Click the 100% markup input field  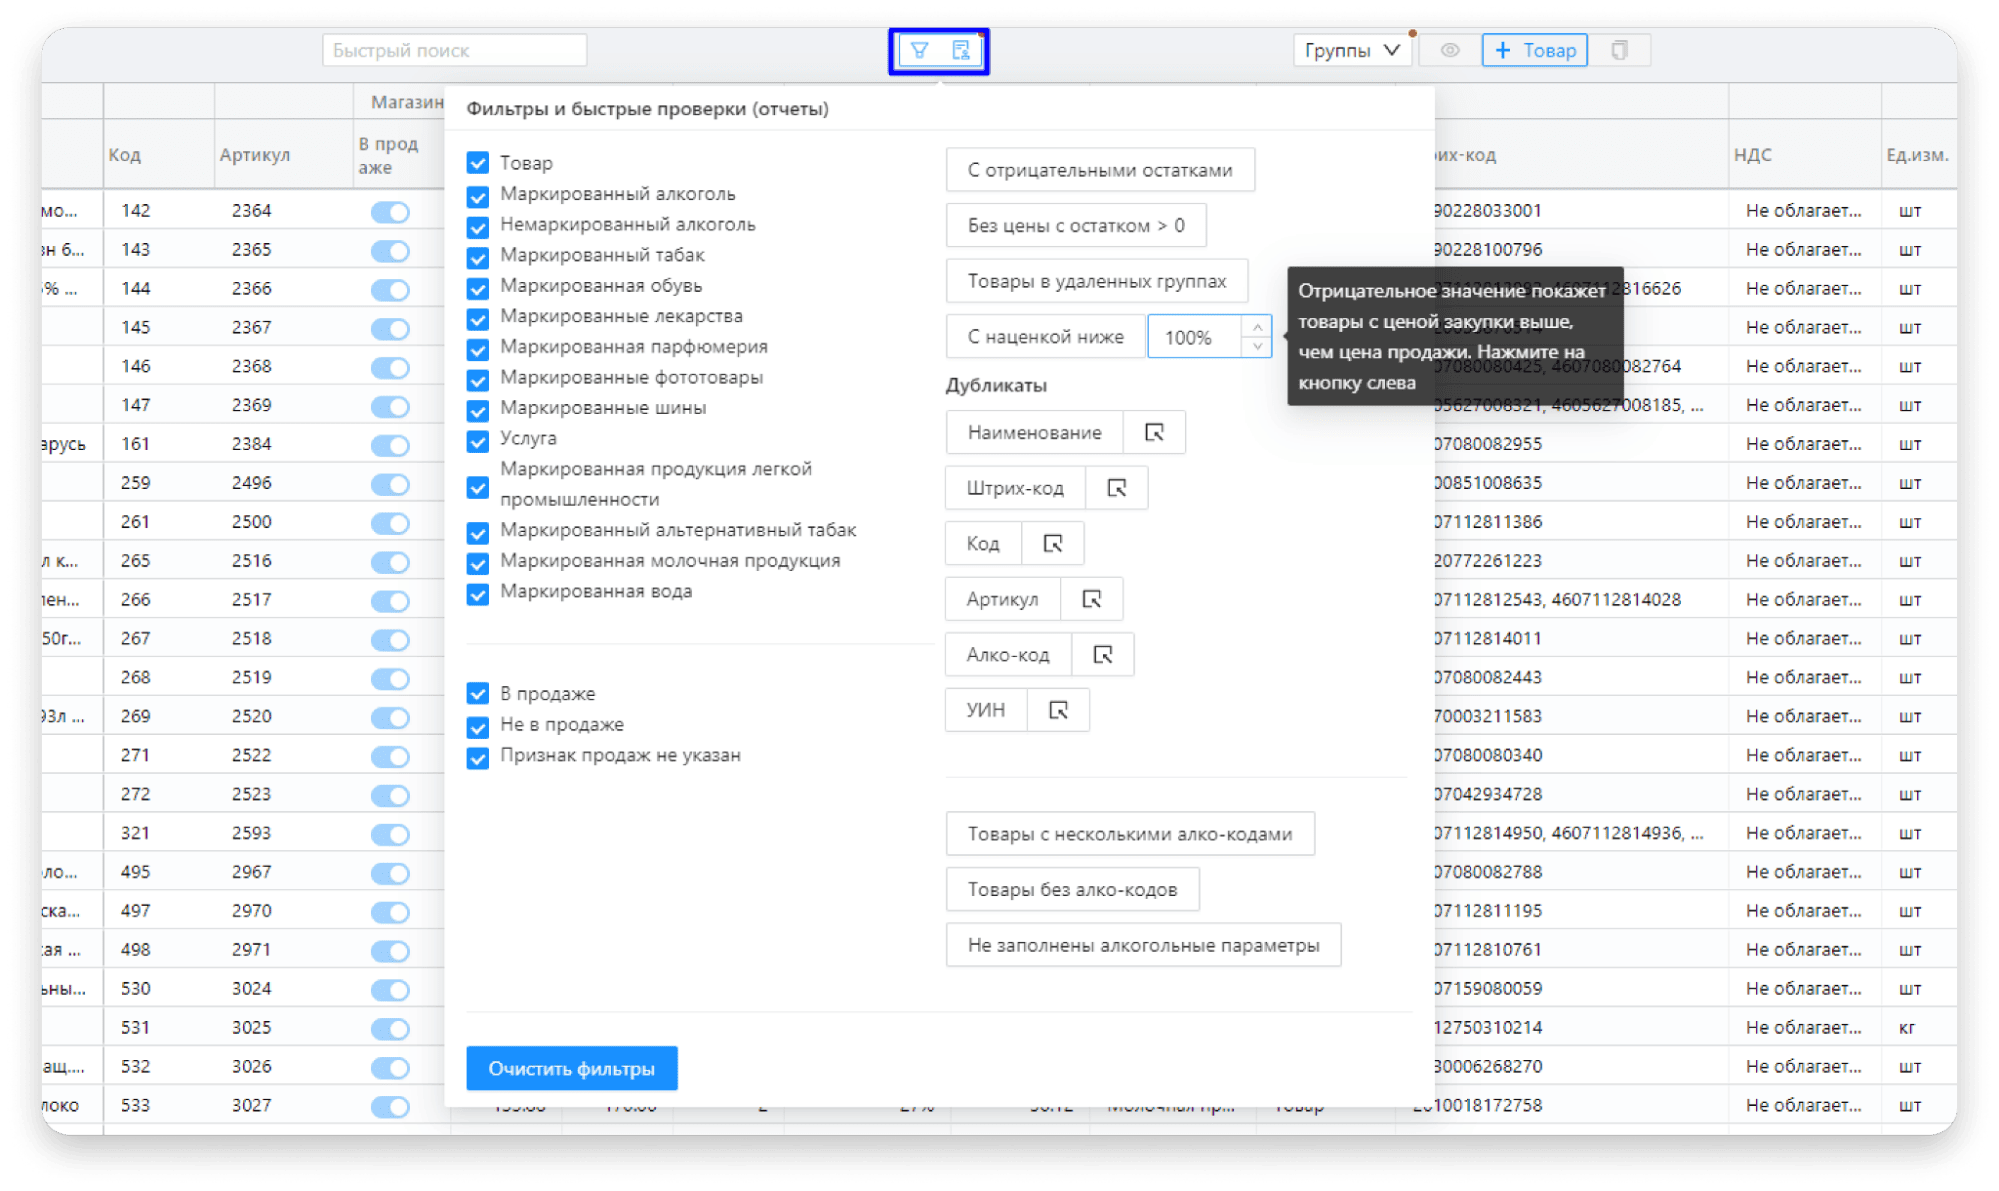[1196, 337]
